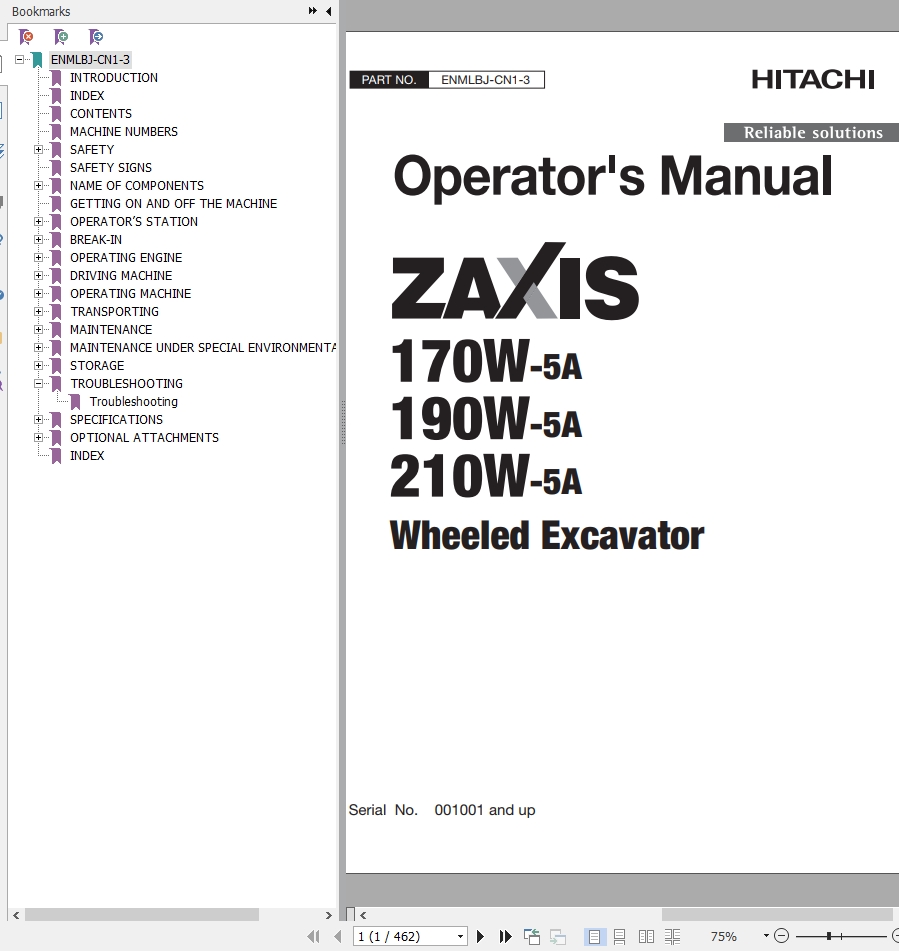The image size is (899, 951).
Task: Click the ENMLBJ-CN1-3 part number text on page
Action: [x=485, y=80]
